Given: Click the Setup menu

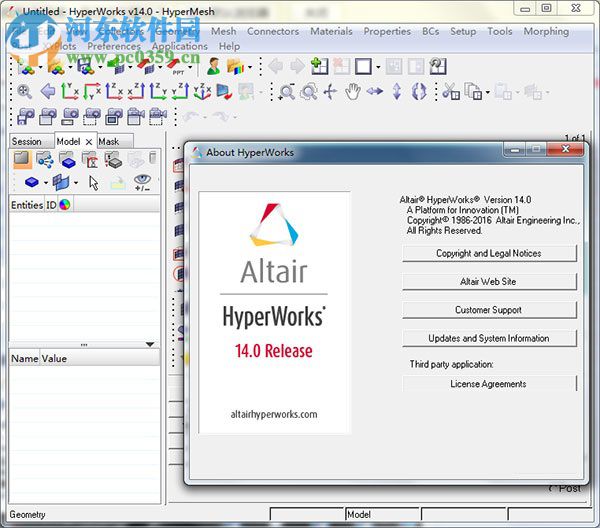Looking at the screenshot, I should 463,31.
